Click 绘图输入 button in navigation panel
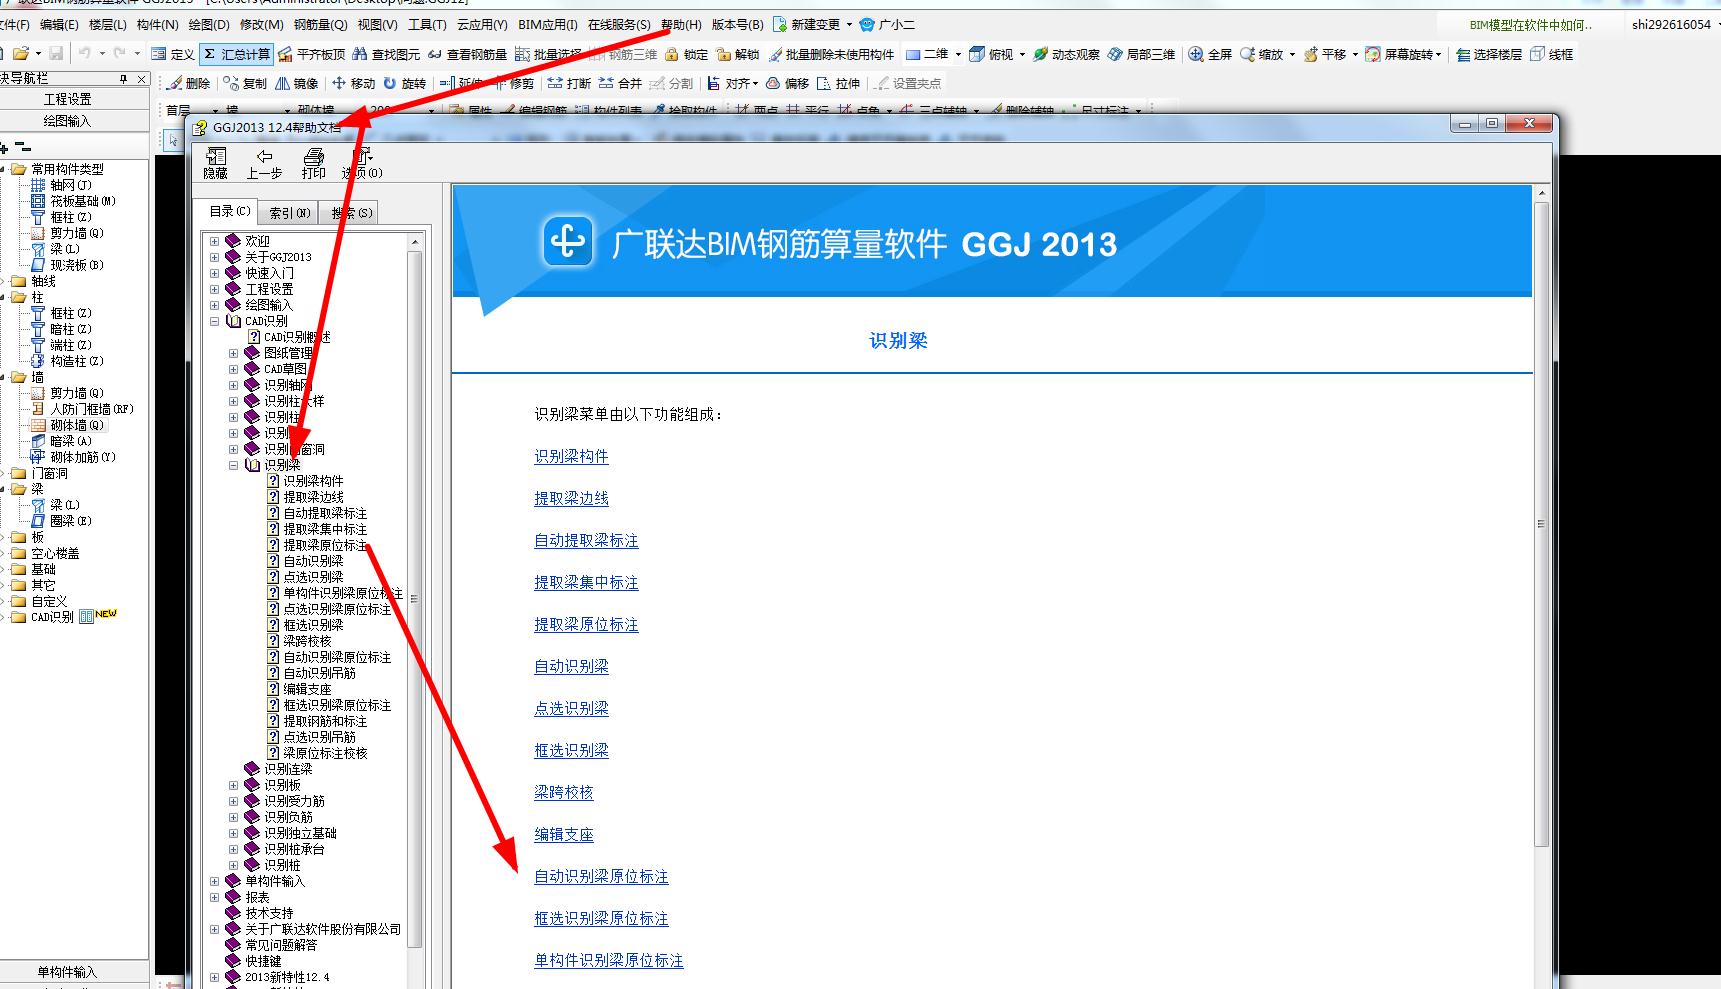The width and height of the screenshot is (1721, 989). (x=67, y=121)
